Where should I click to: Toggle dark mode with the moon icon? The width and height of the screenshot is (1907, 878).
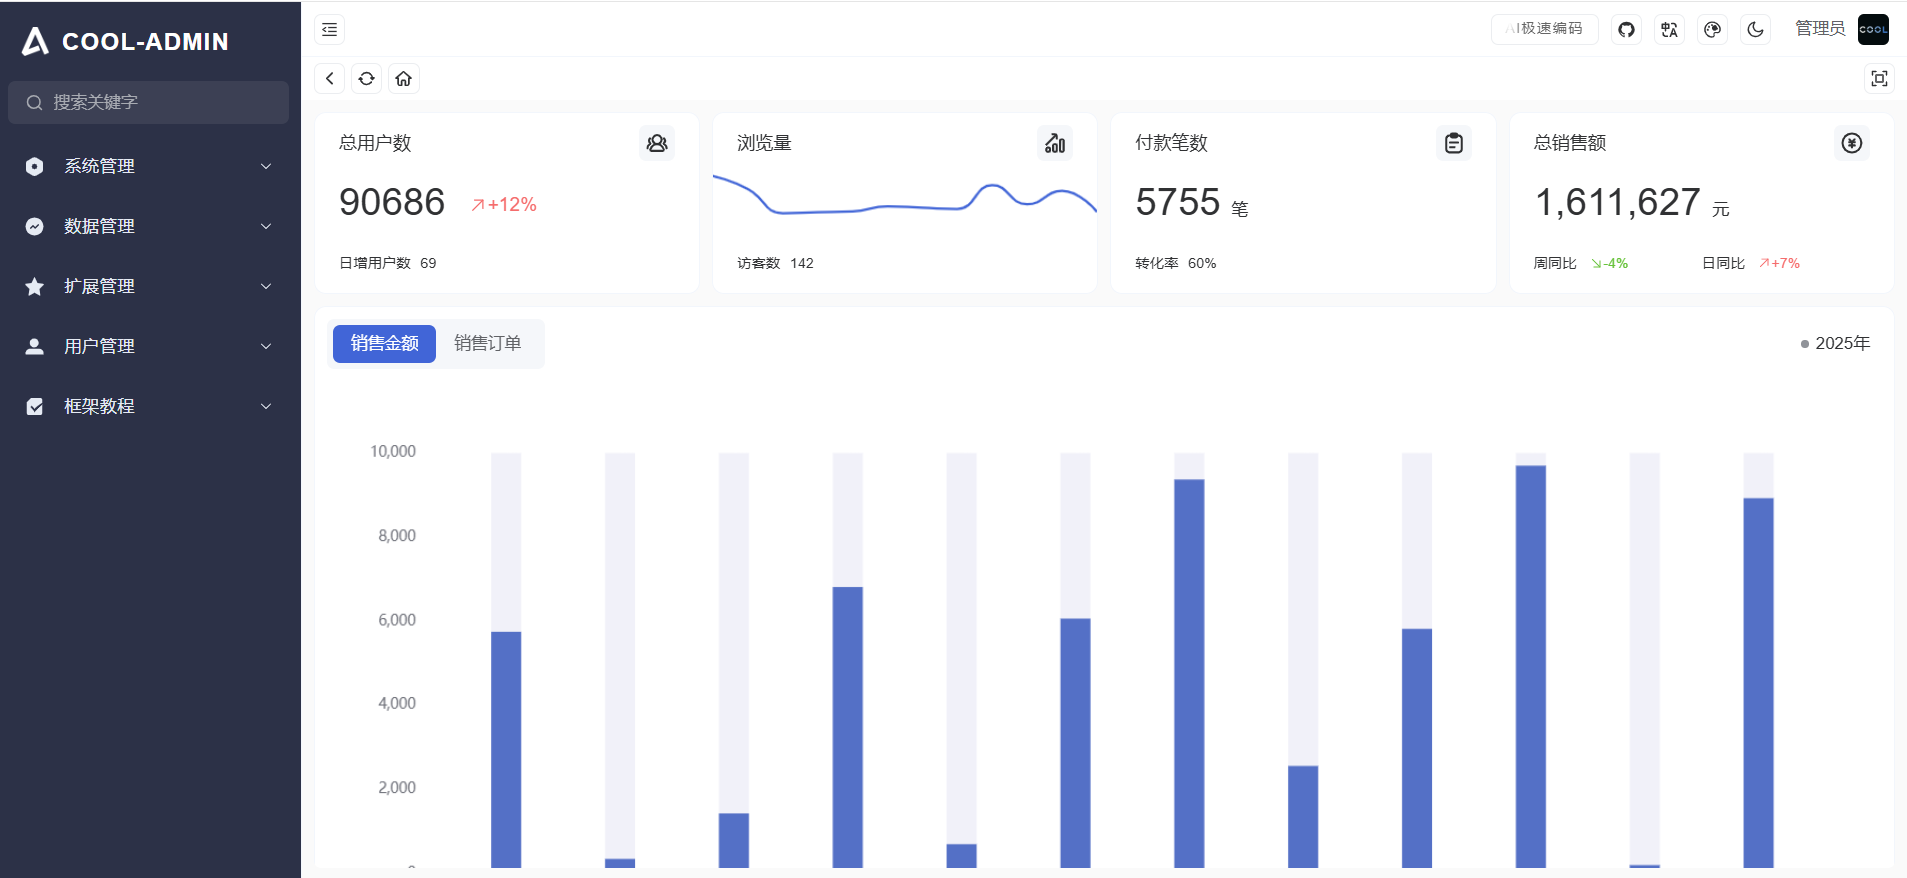[x=1755, y=30]
